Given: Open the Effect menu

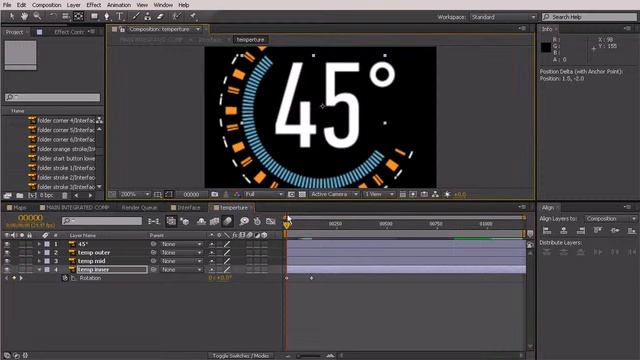Looking at the screenshot, I should [x=93, y=5].
